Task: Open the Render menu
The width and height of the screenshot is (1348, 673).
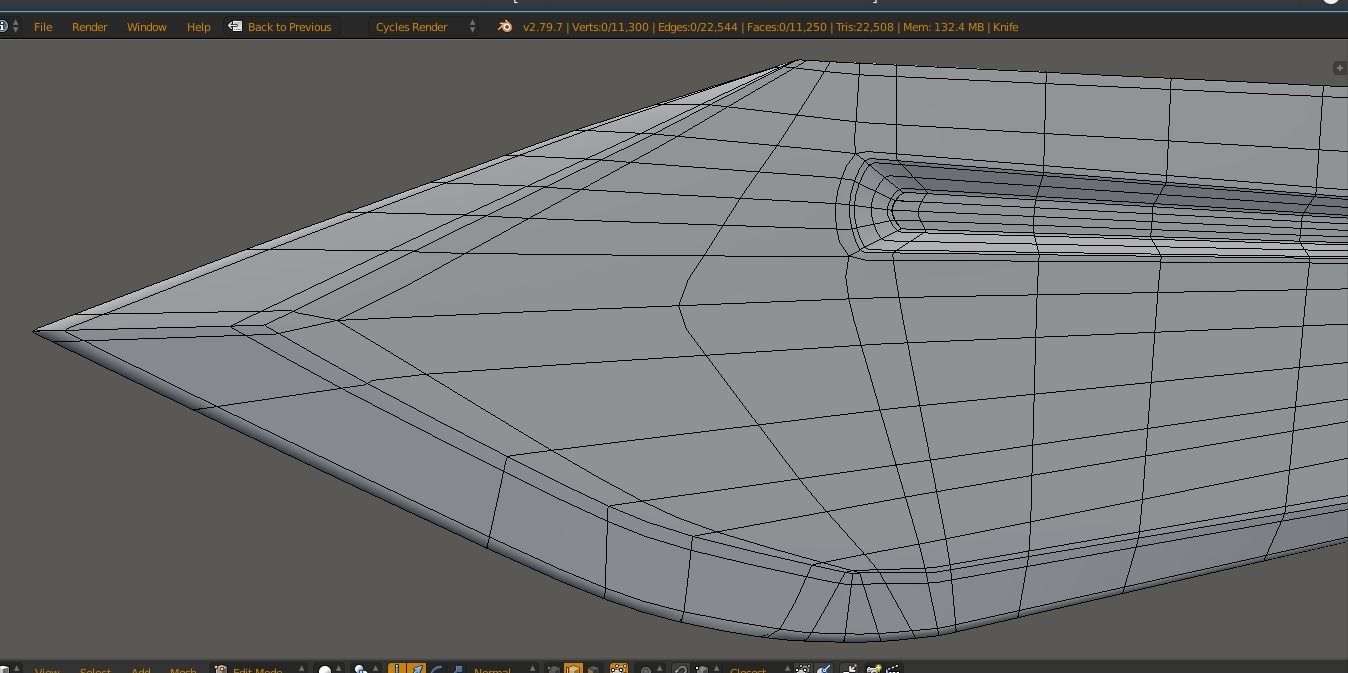Action: 89,27
